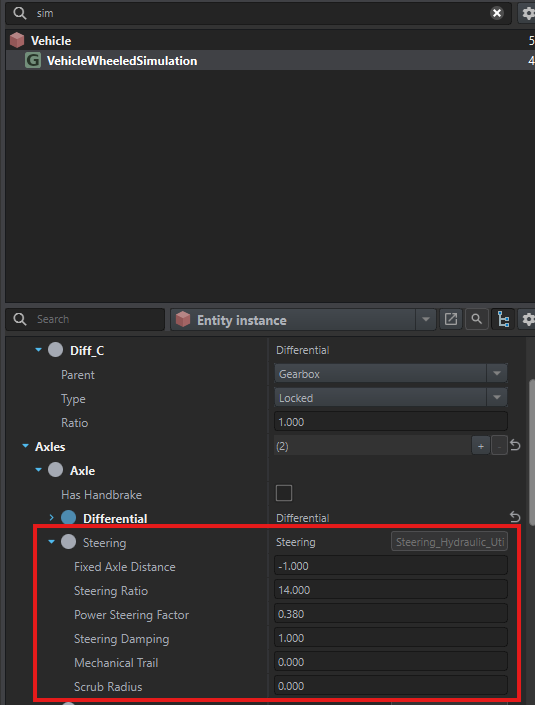Viewport: 535px width, 705px height.
Task: Open the Type Locked dropdown
Action: (x=391, y=398)
